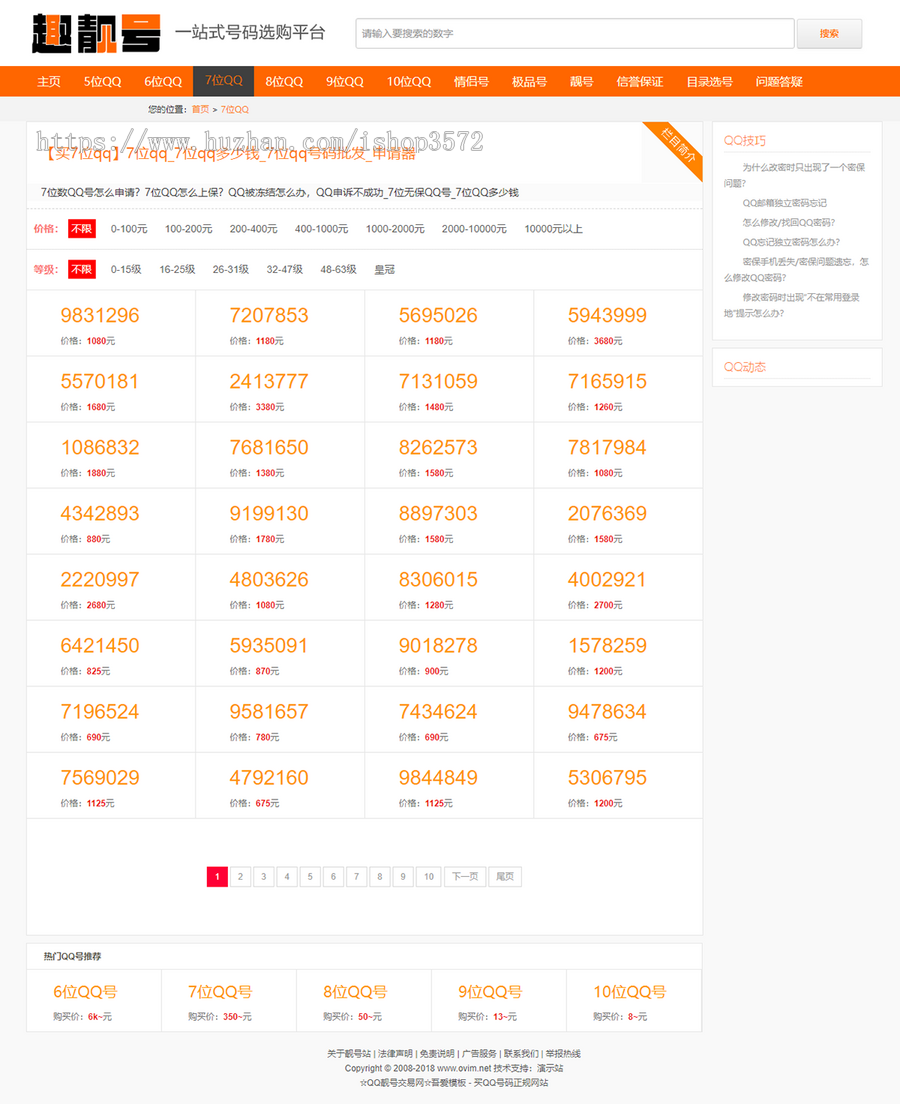Click QQ number 5306795 listing

click(608, 777)
